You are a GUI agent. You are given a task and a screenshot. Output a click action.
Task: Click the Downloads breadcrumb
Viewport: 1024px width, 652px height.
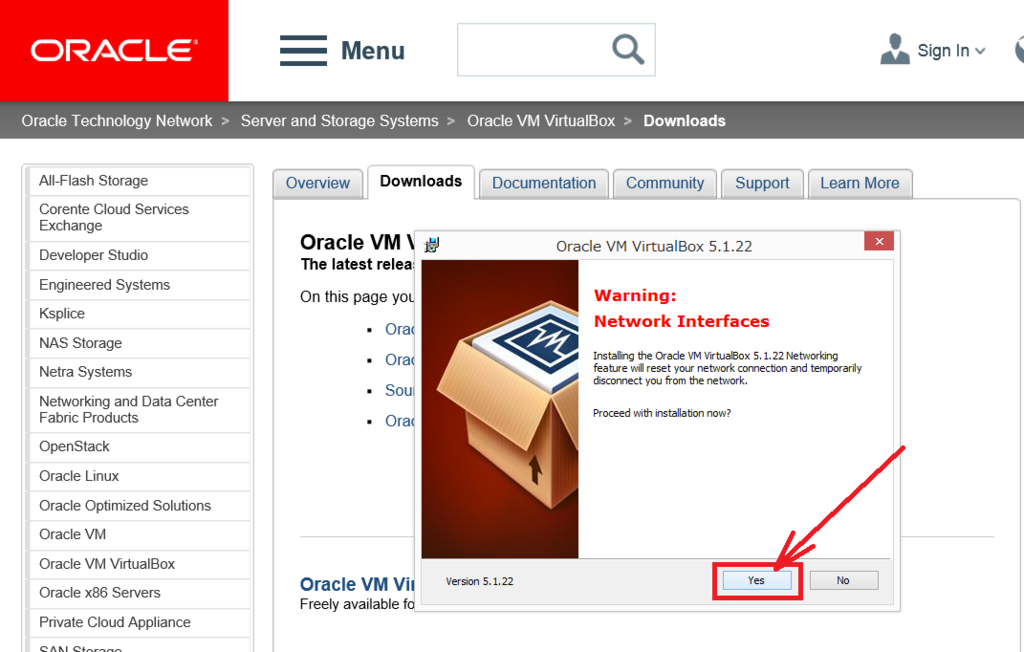click(x=684, y=121)
